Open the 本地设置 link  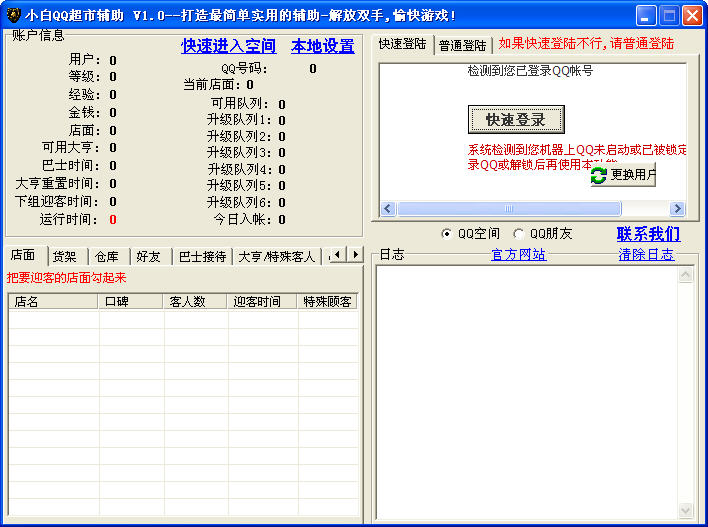(x=323, y=46)
